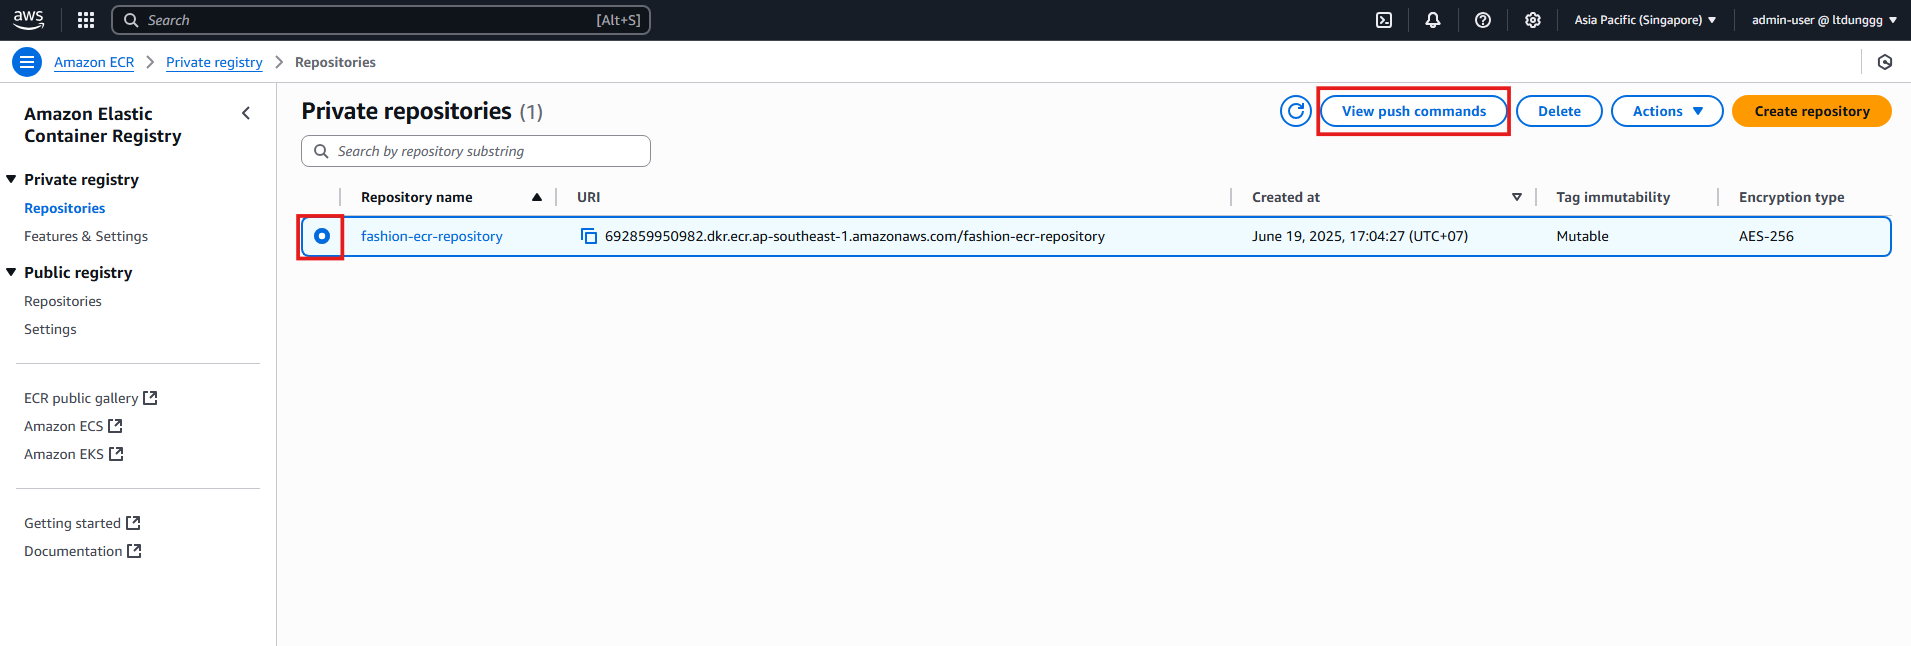Click Documentation external-link icon
The height and width of the screenshot is (646, 1911).
coord(134,551)
